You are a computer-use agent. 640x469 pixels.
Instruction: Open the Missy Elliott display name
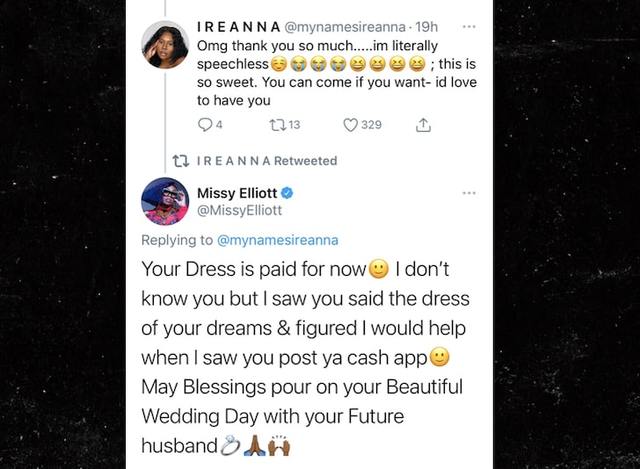tap(236, 192)
